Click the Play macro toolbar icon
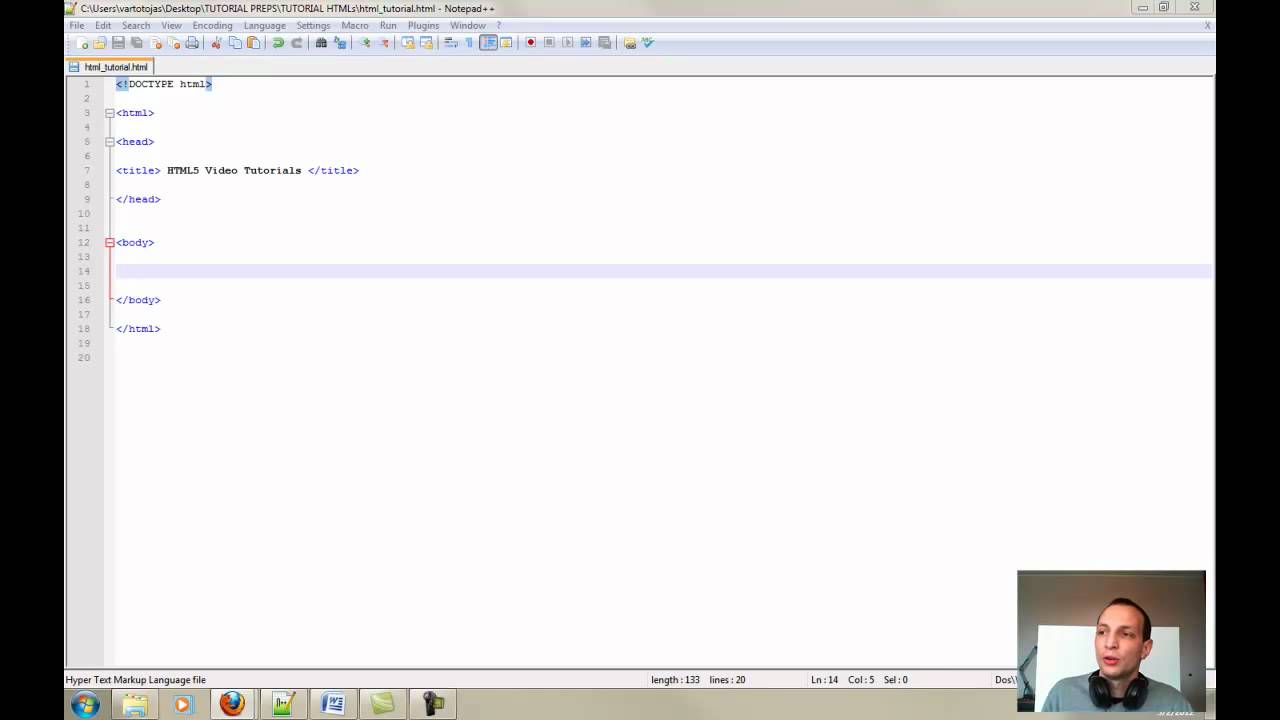This screenshot has height=720, width=1280. pyautogui.click(x=567, y=43)
